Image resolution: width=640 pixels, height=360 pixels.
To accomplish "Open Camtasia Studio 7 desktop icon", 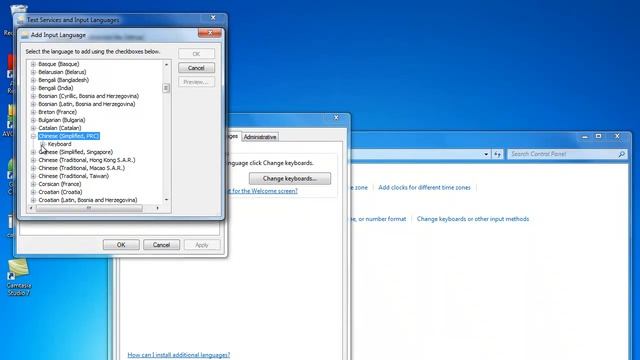I will 18,277.
